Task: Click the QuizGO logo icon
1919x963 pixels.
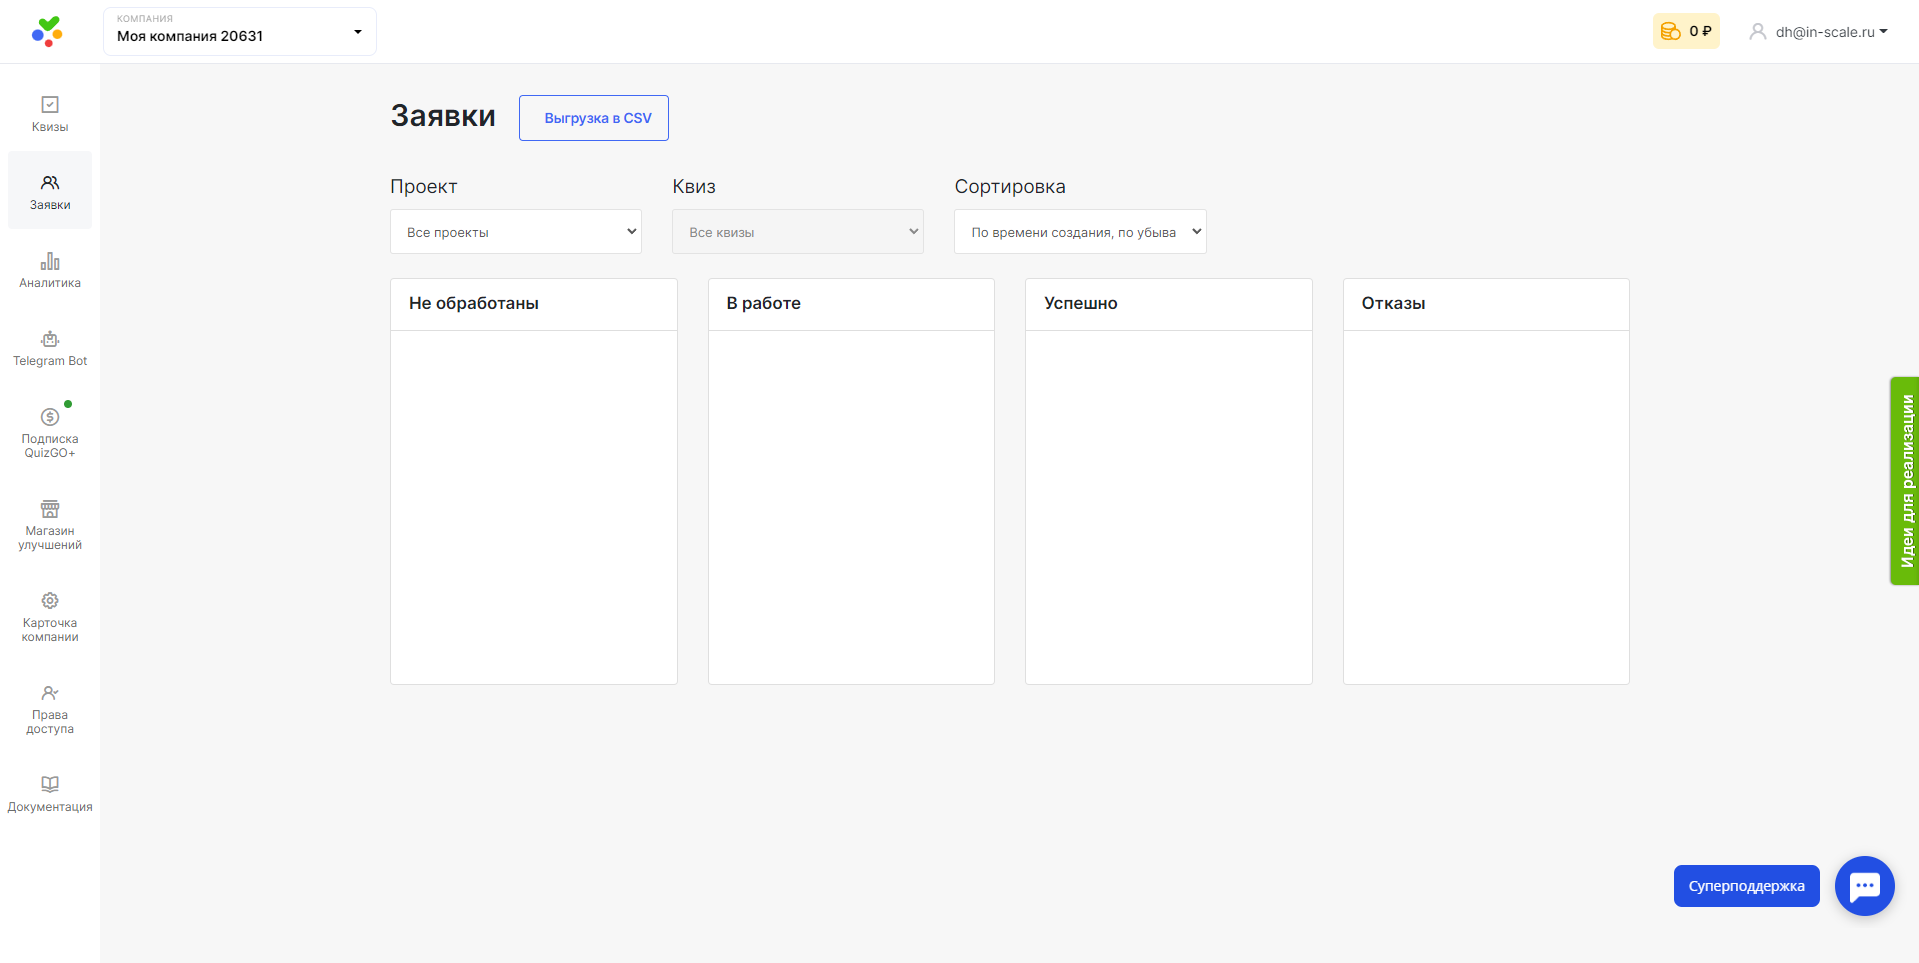Action: 47,32
